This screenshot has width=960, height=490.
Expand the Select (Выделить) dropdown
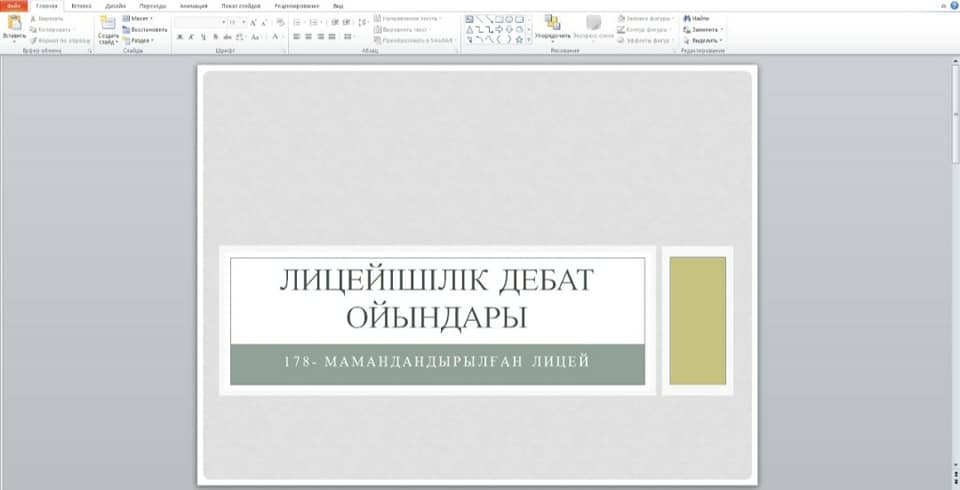[x=704, y=41]
